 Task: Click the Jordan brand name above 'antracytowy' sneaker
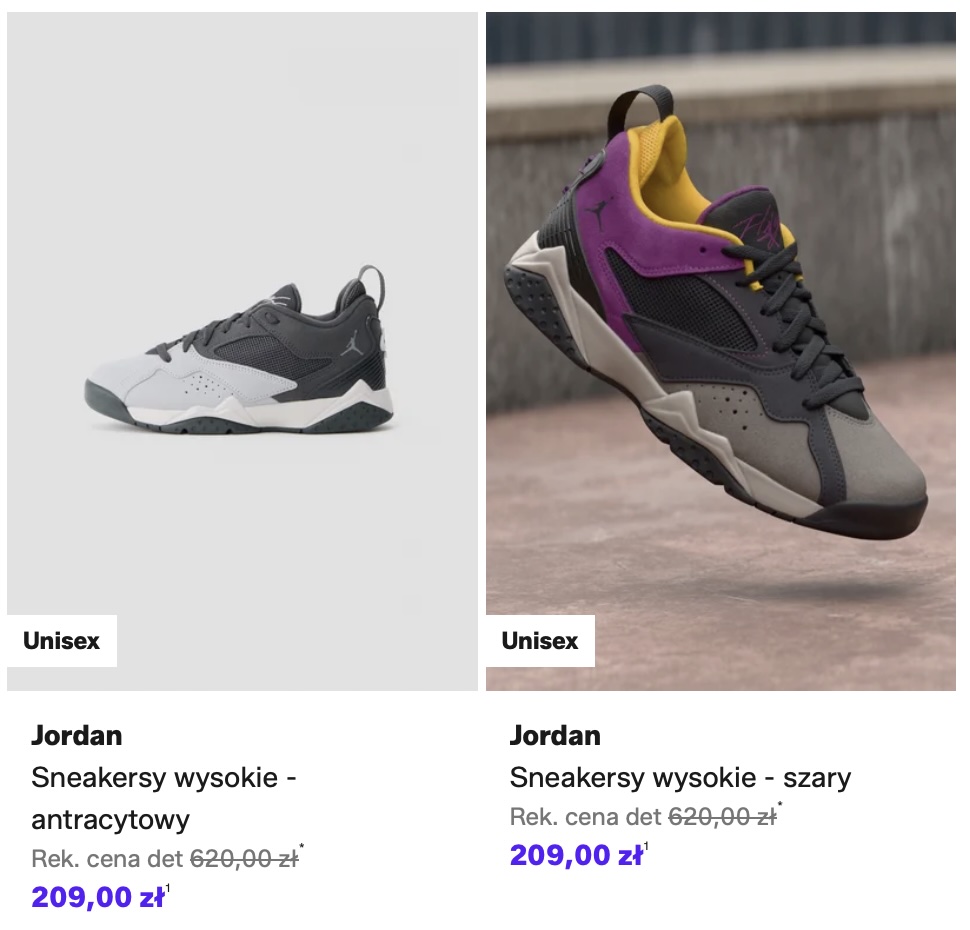[x=77, y=735]
